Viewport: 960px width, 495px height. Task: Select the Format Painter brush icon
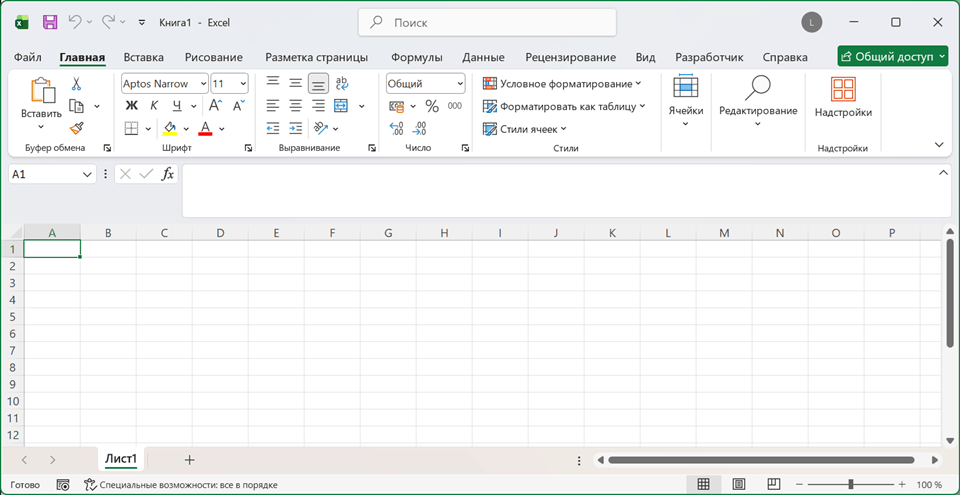click(x=76, y=128)
